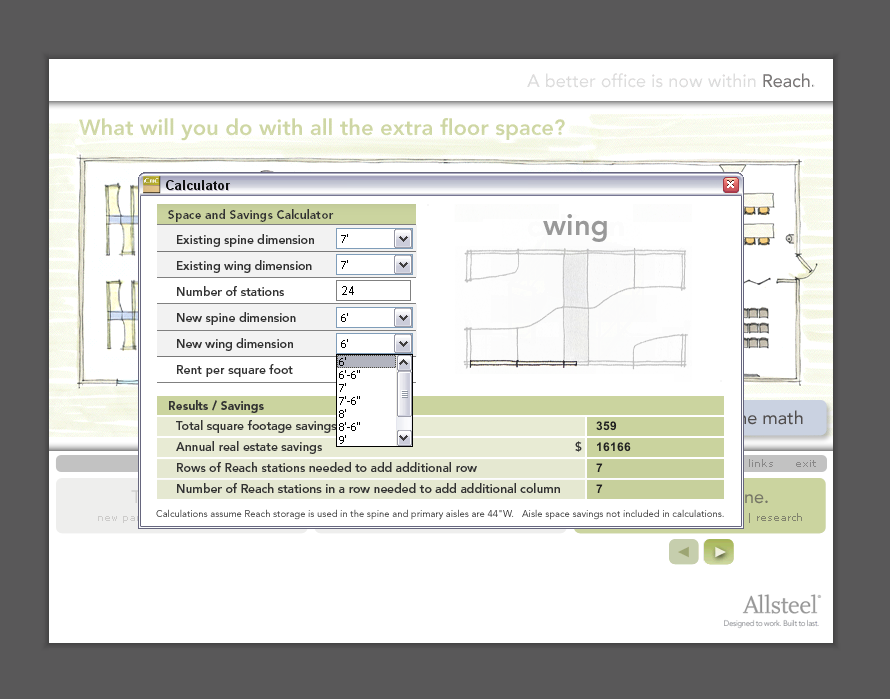Choose 7' from the dropdown list
This screenshot has height=699, width=890.
coord(367,388)
